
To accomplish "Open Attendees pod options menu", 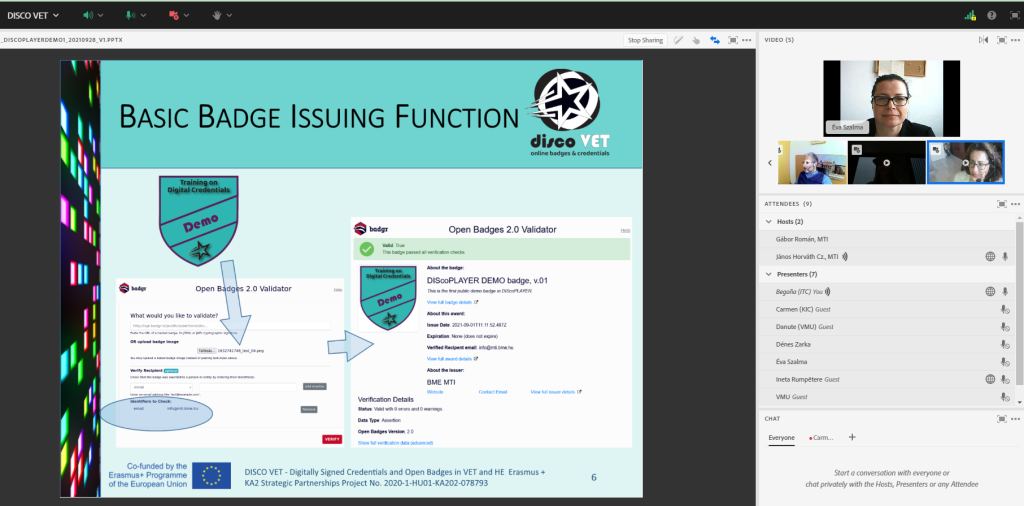I will (1017, 203).
